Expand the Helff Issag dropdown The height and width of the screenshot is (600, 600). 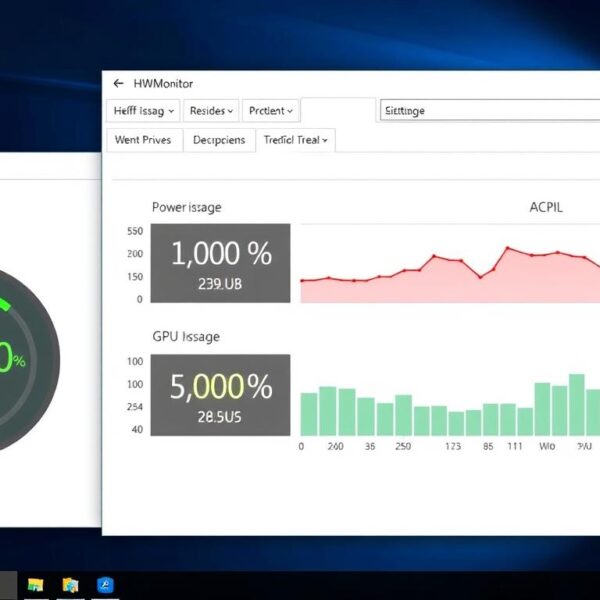(x=143, y=111)
